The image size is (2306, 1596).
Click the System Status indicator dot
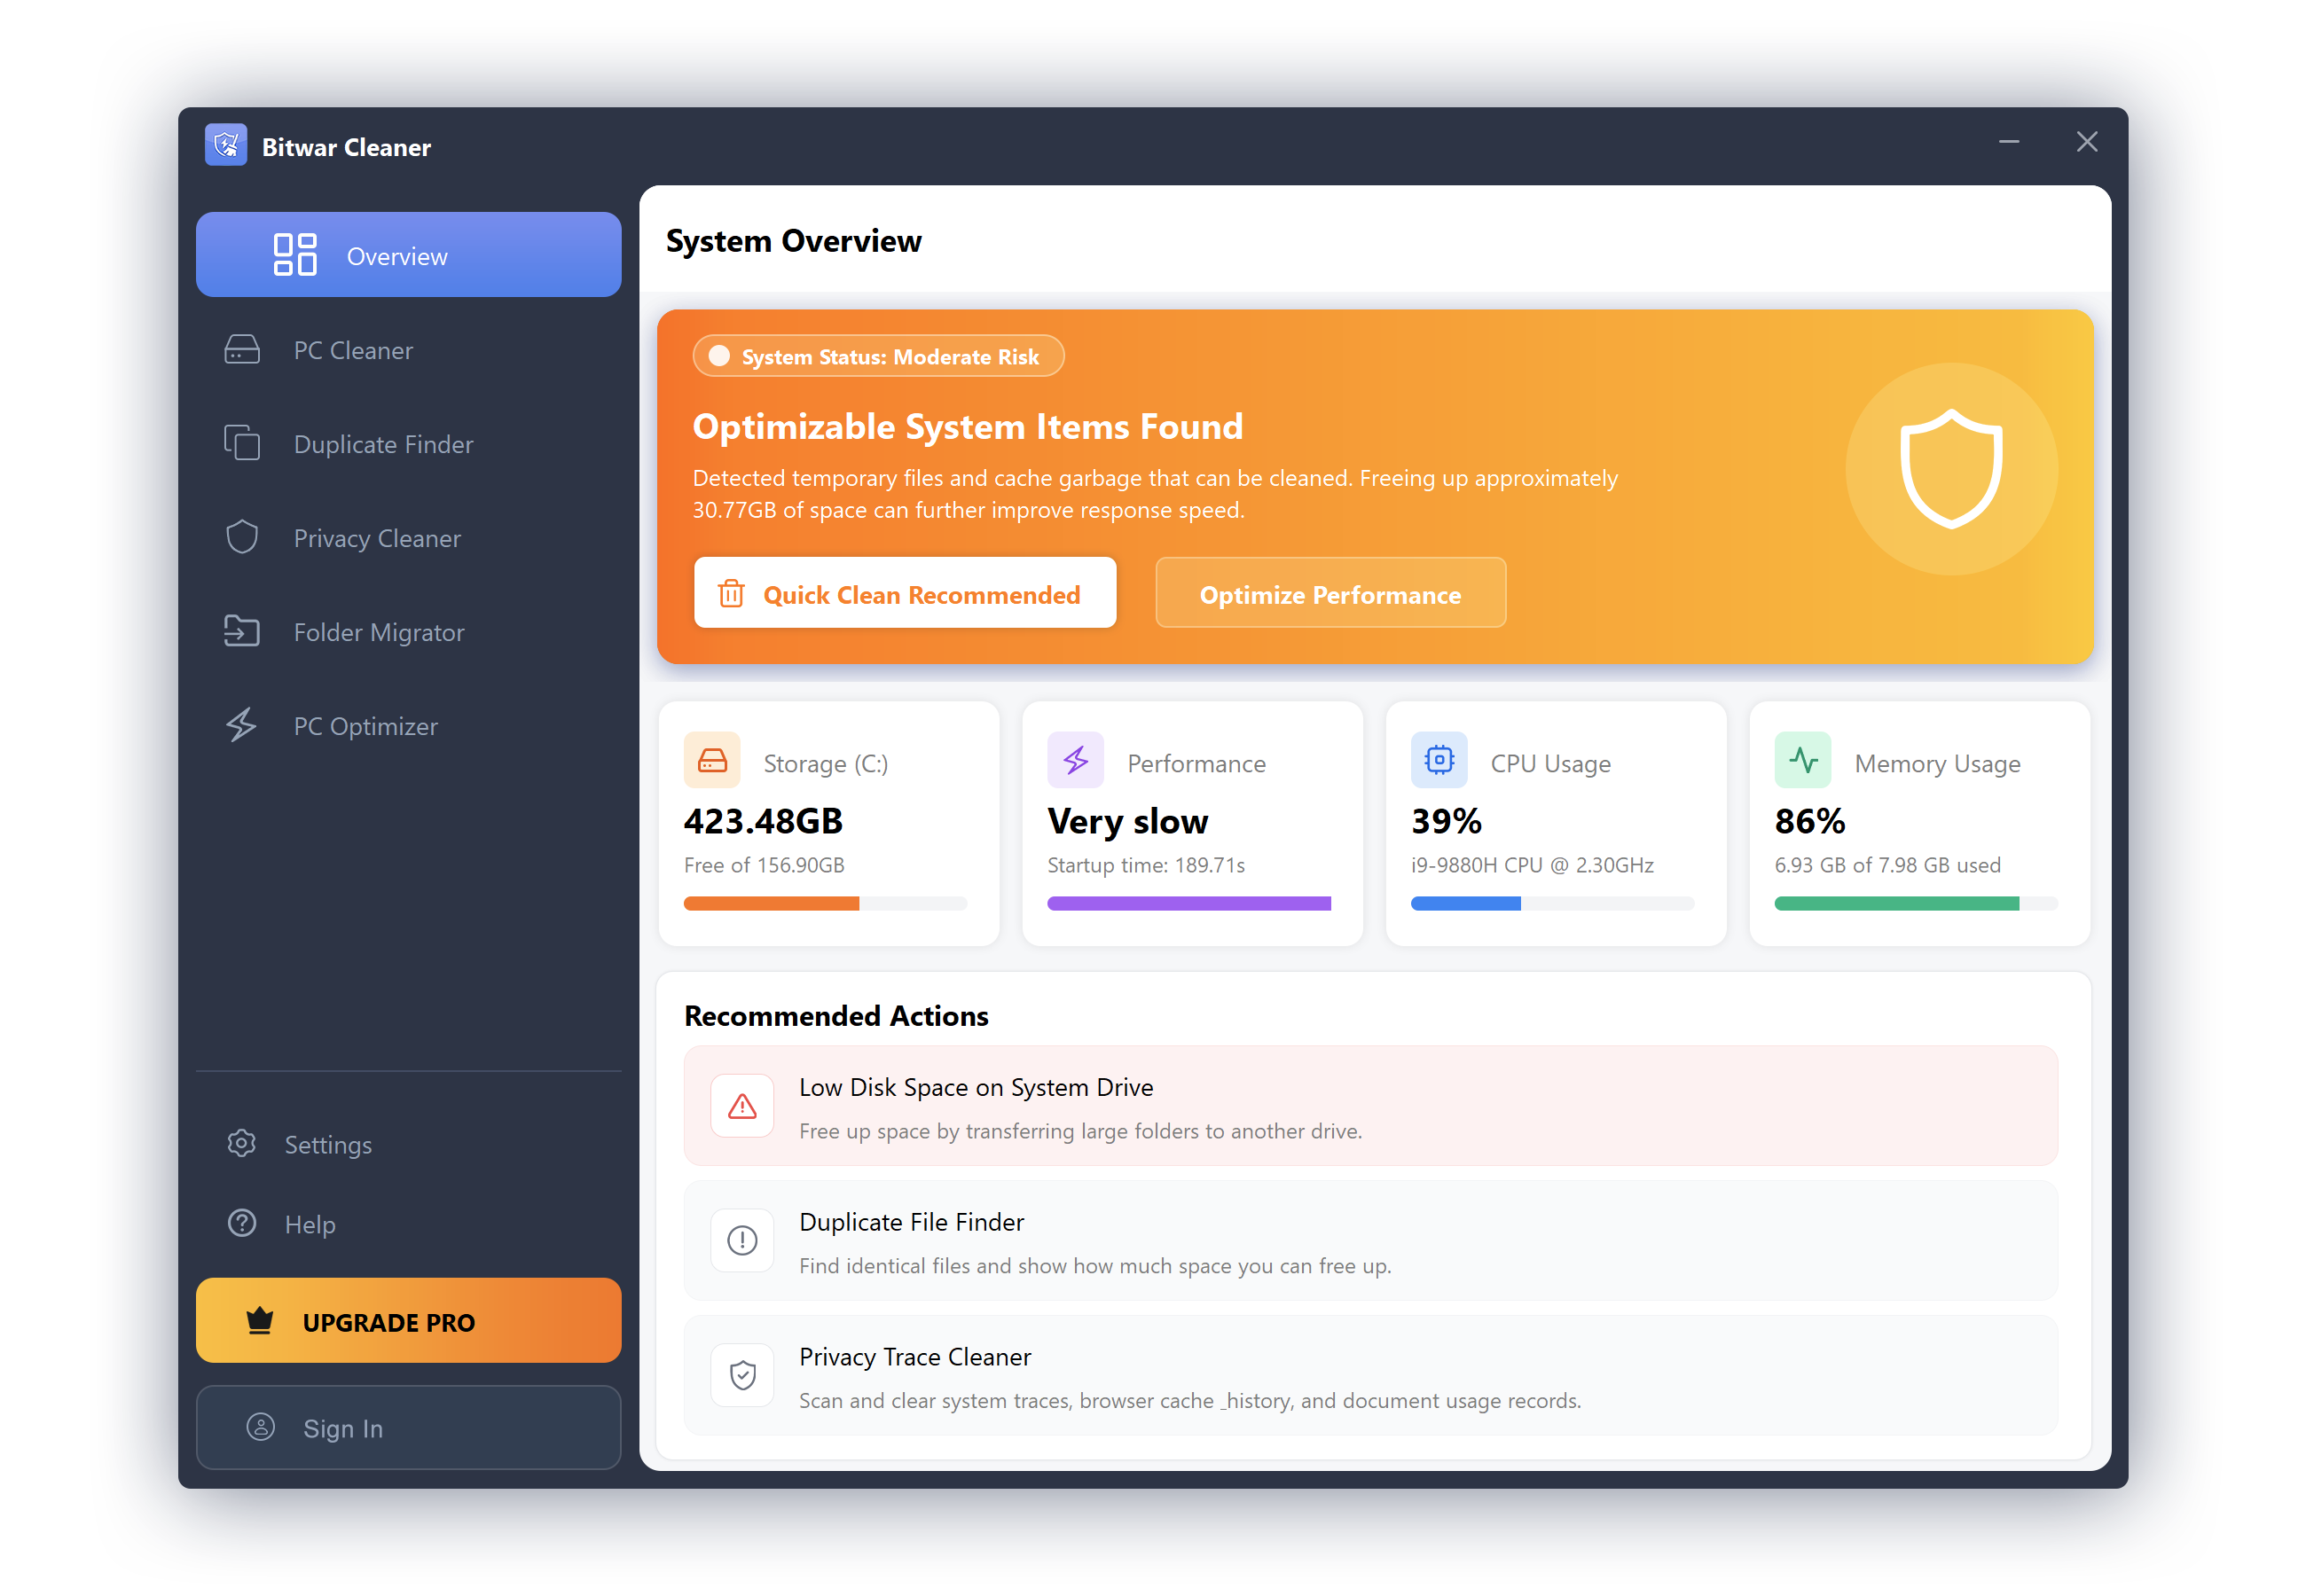(x=719, y=356)
